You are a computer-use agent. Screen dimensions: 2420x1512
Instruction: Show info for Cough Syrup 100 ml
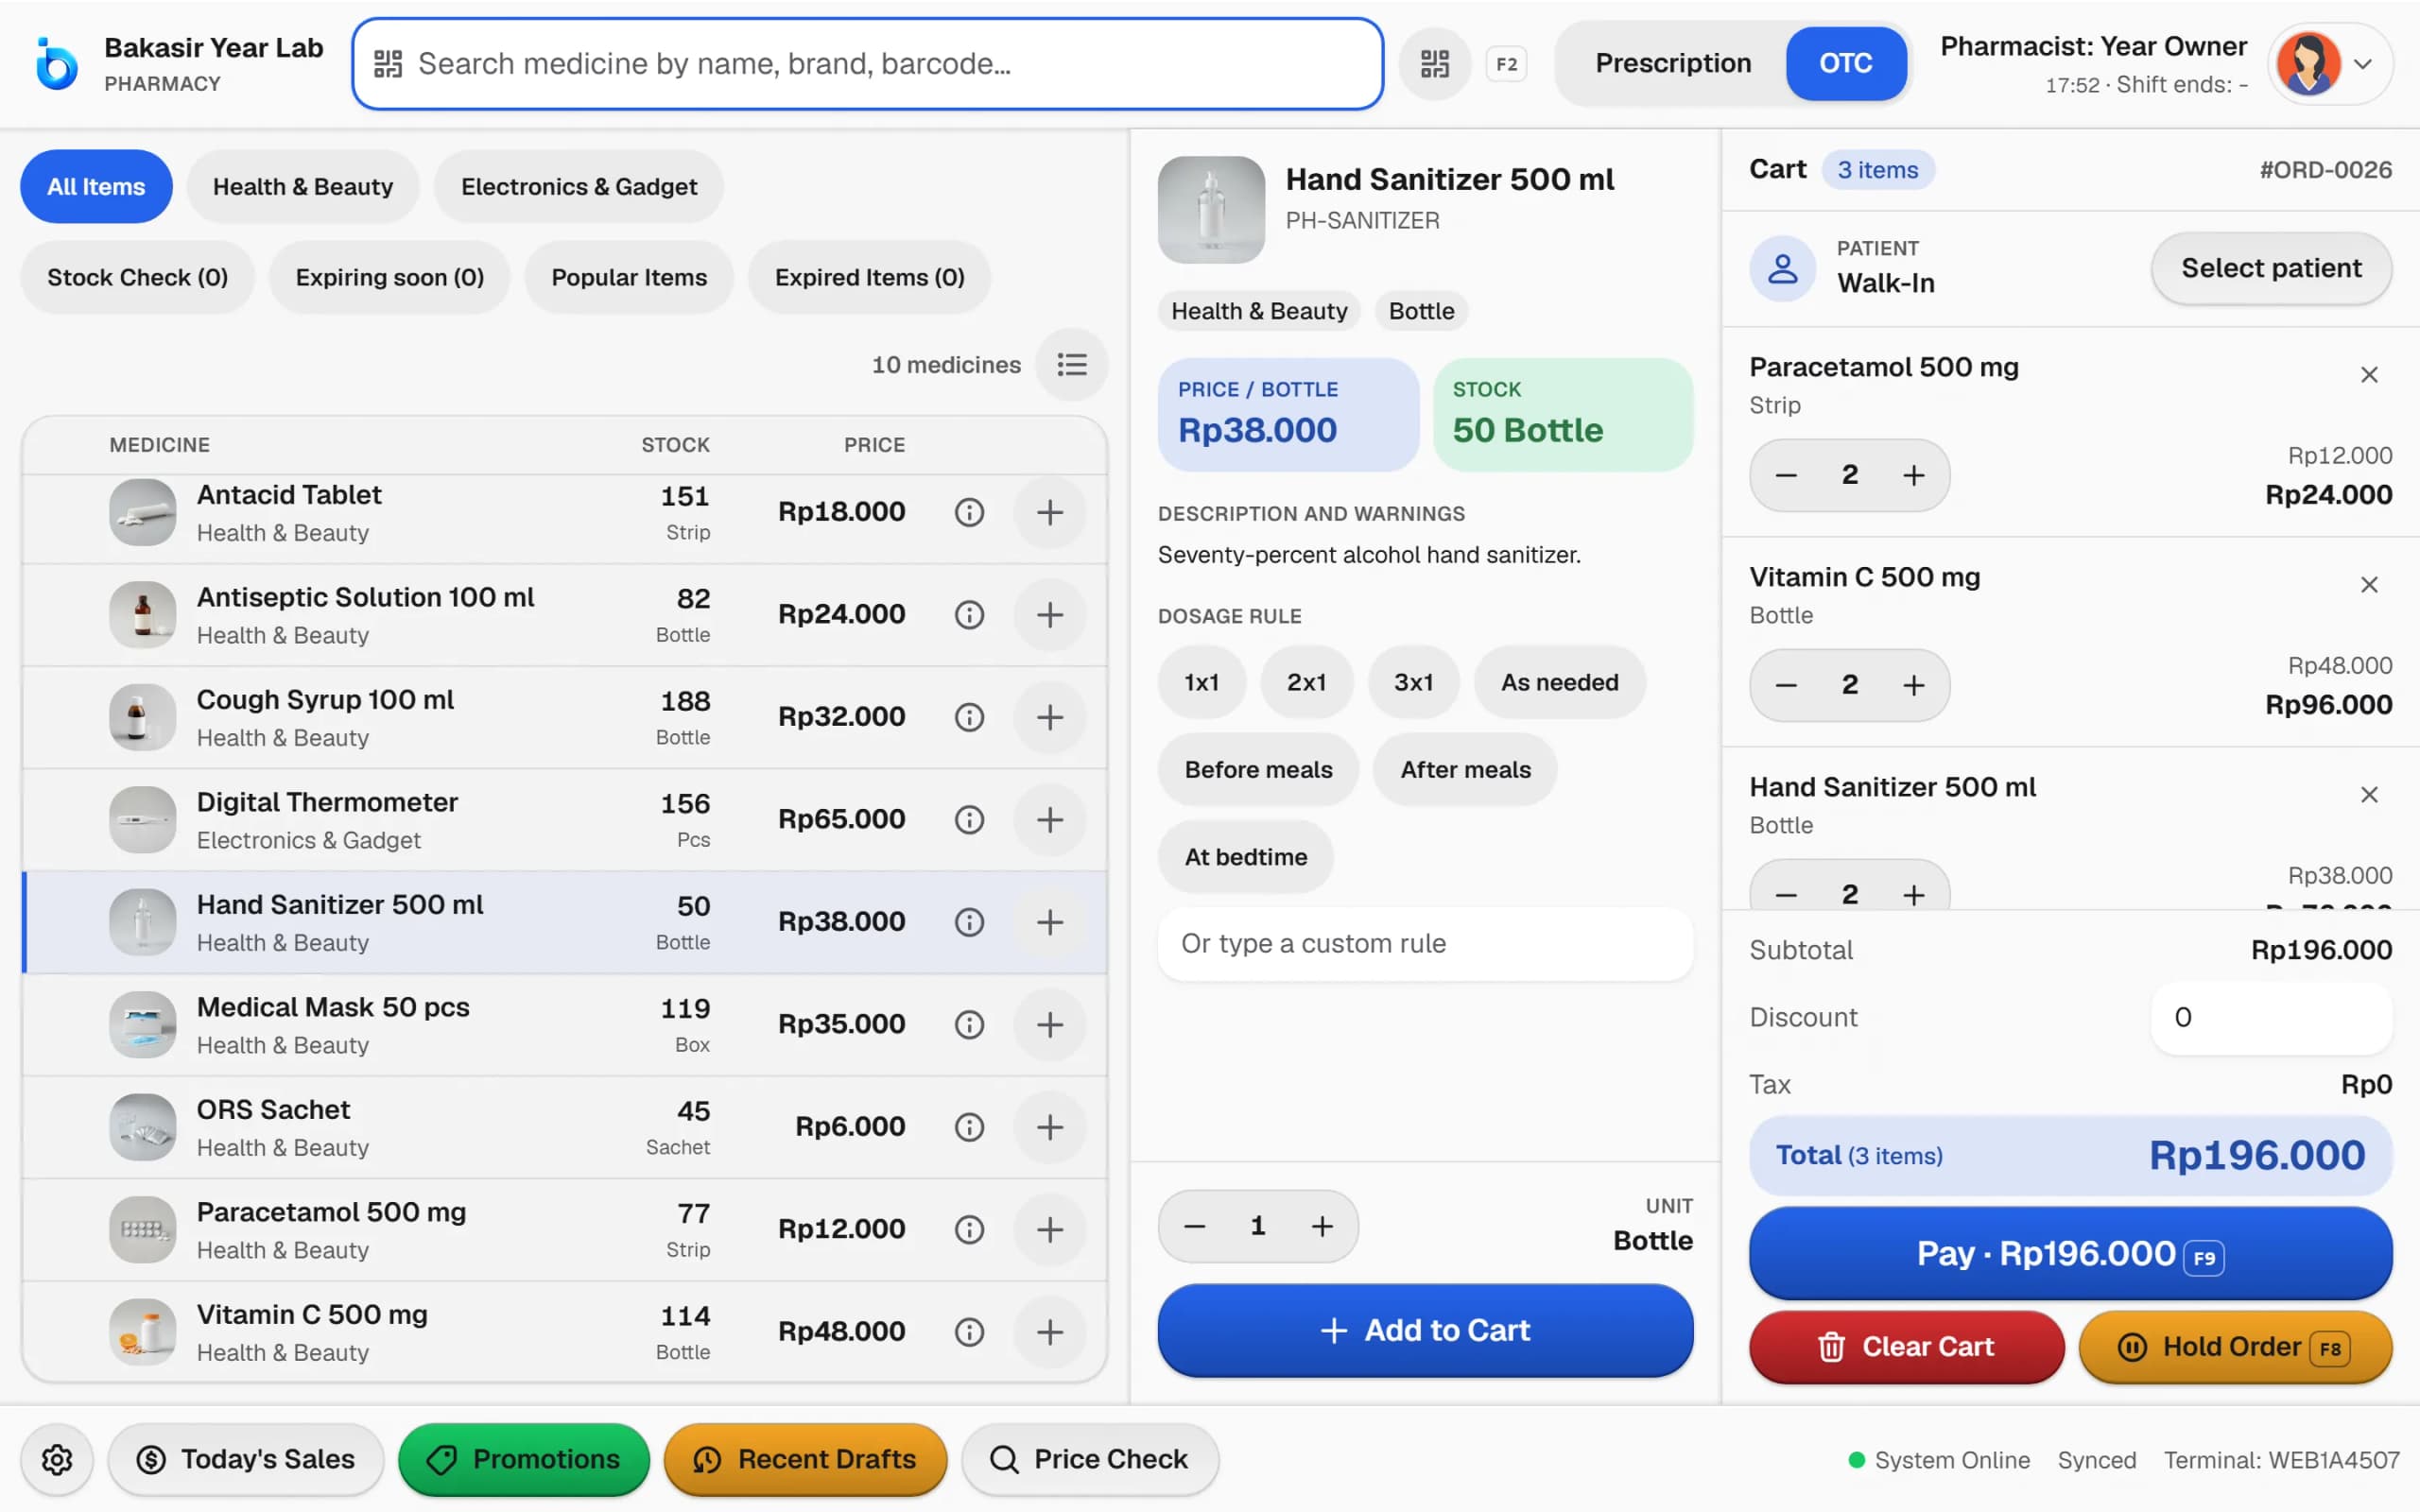(969, 717)
